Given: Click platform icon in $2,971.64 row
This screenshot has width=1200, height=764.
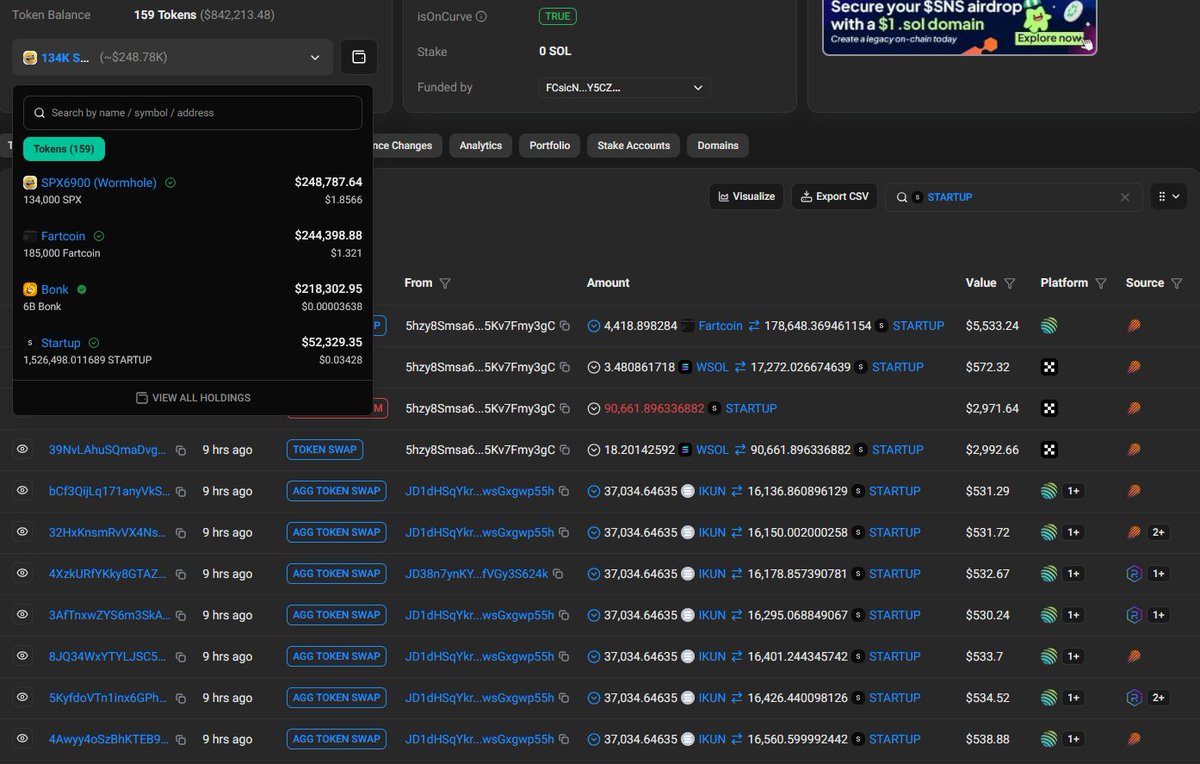Looking at the screenshot, I should [1049, 409].
